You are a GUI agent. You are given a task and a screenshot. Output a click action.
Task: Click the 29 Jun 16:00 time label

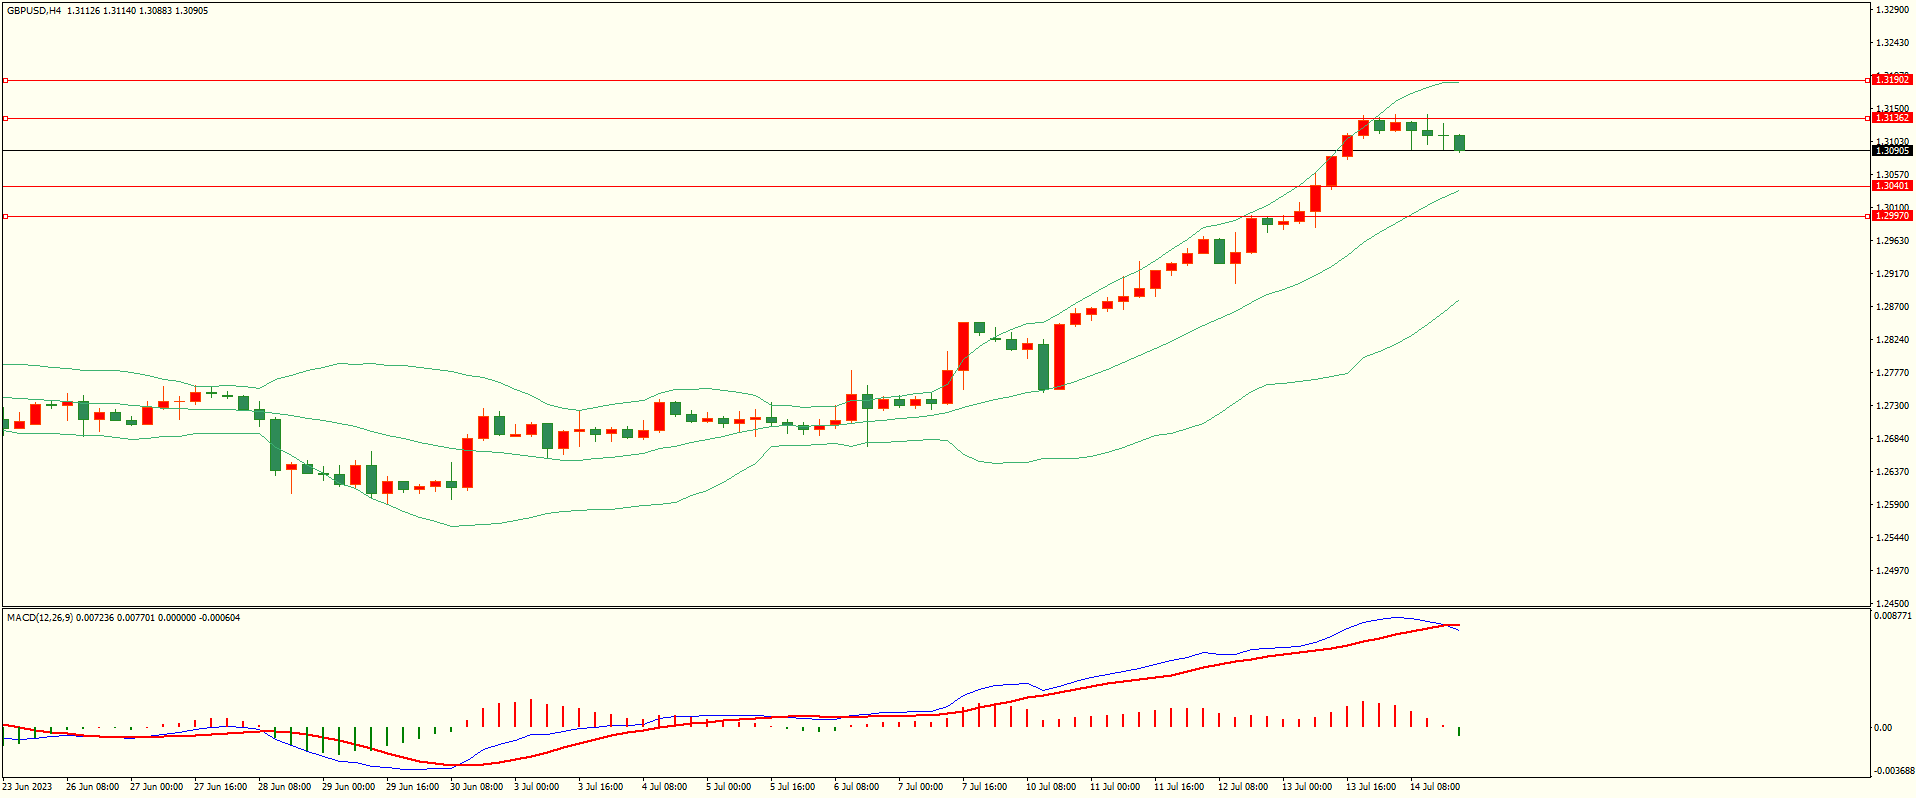[412, 787]
